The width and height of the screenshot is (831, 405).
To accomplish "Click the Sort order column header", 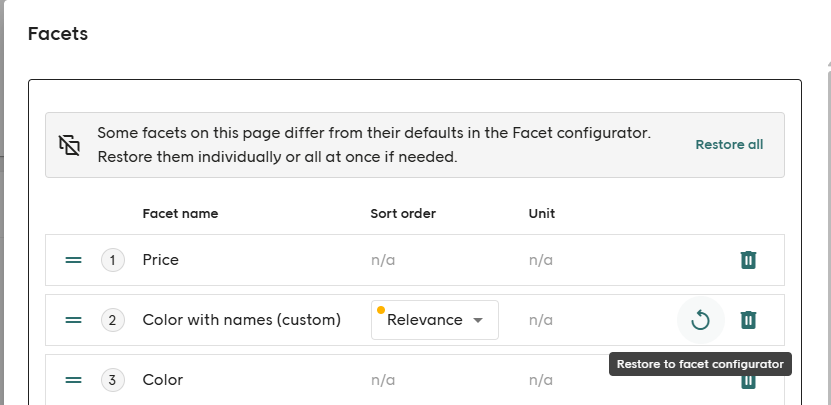I will click(x=403, y=213).
